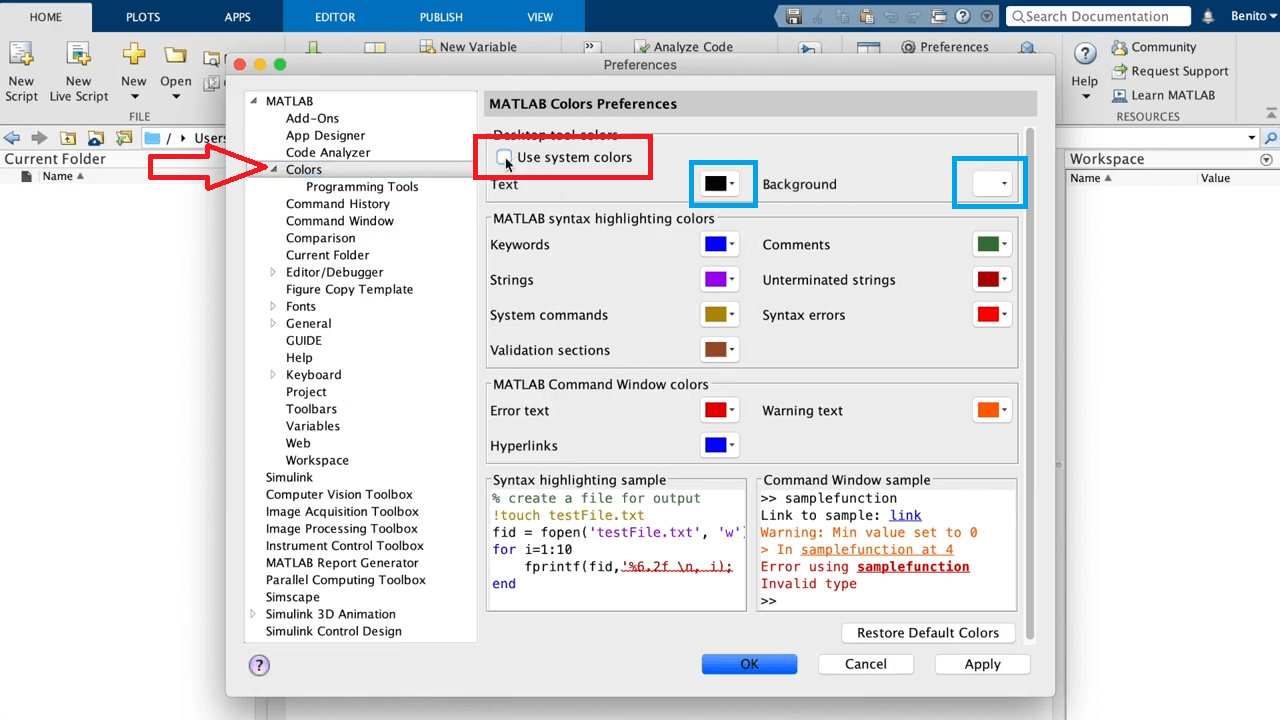Open the Strings color dropdown
Image resolution: width=1280 pixels, height=720 pixels.
click(719, 280)
